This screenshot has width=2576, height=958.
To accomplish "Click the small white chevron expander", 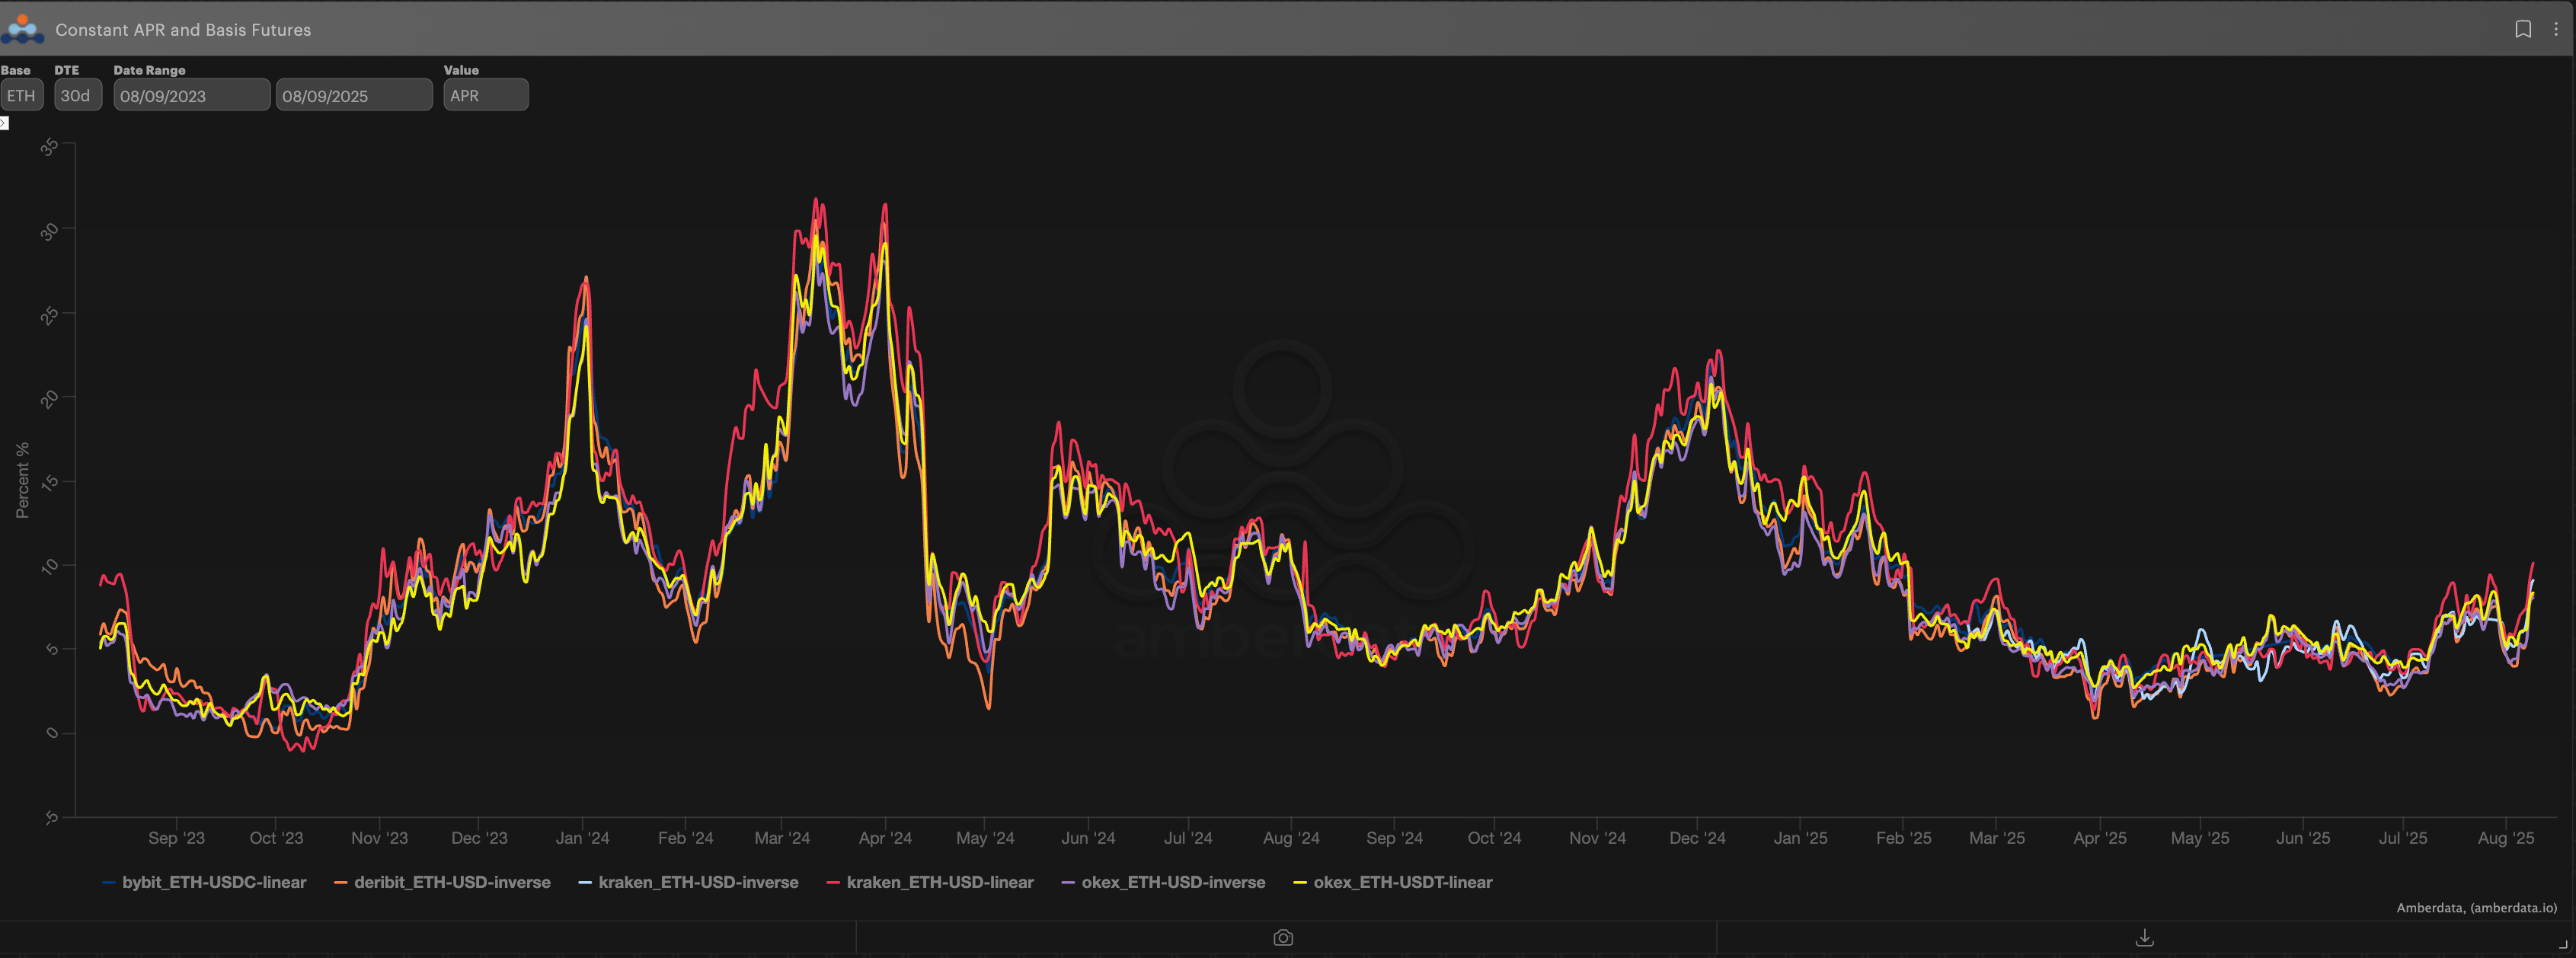I will tap(4, 123).
